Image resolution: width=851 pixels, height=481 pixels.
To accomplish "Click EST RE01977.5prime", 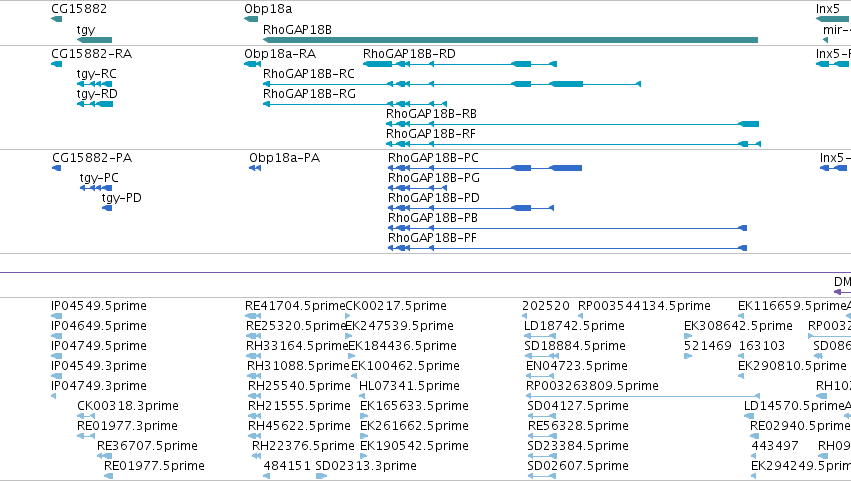I will (154, 467).
